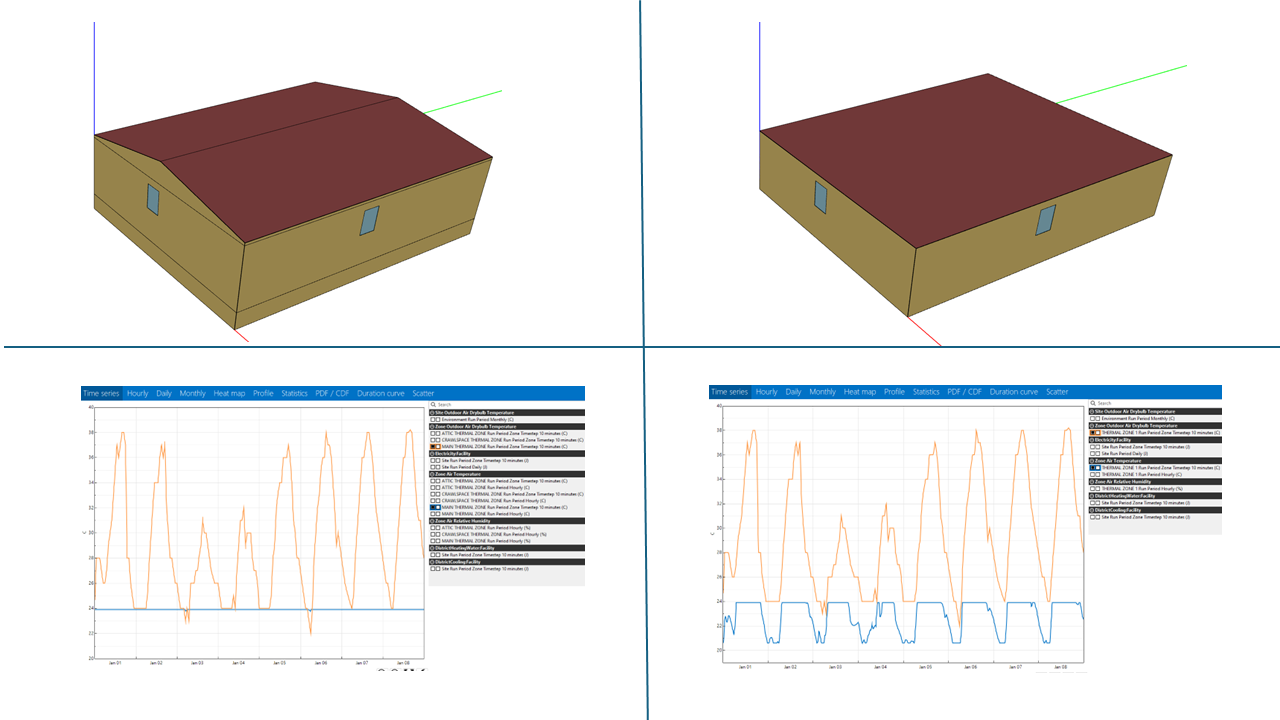Select 'Environment Run Period Monthly (C)' in left panel
The width and height of the screenshot is (1280, 720).
[x=507, y=419]
